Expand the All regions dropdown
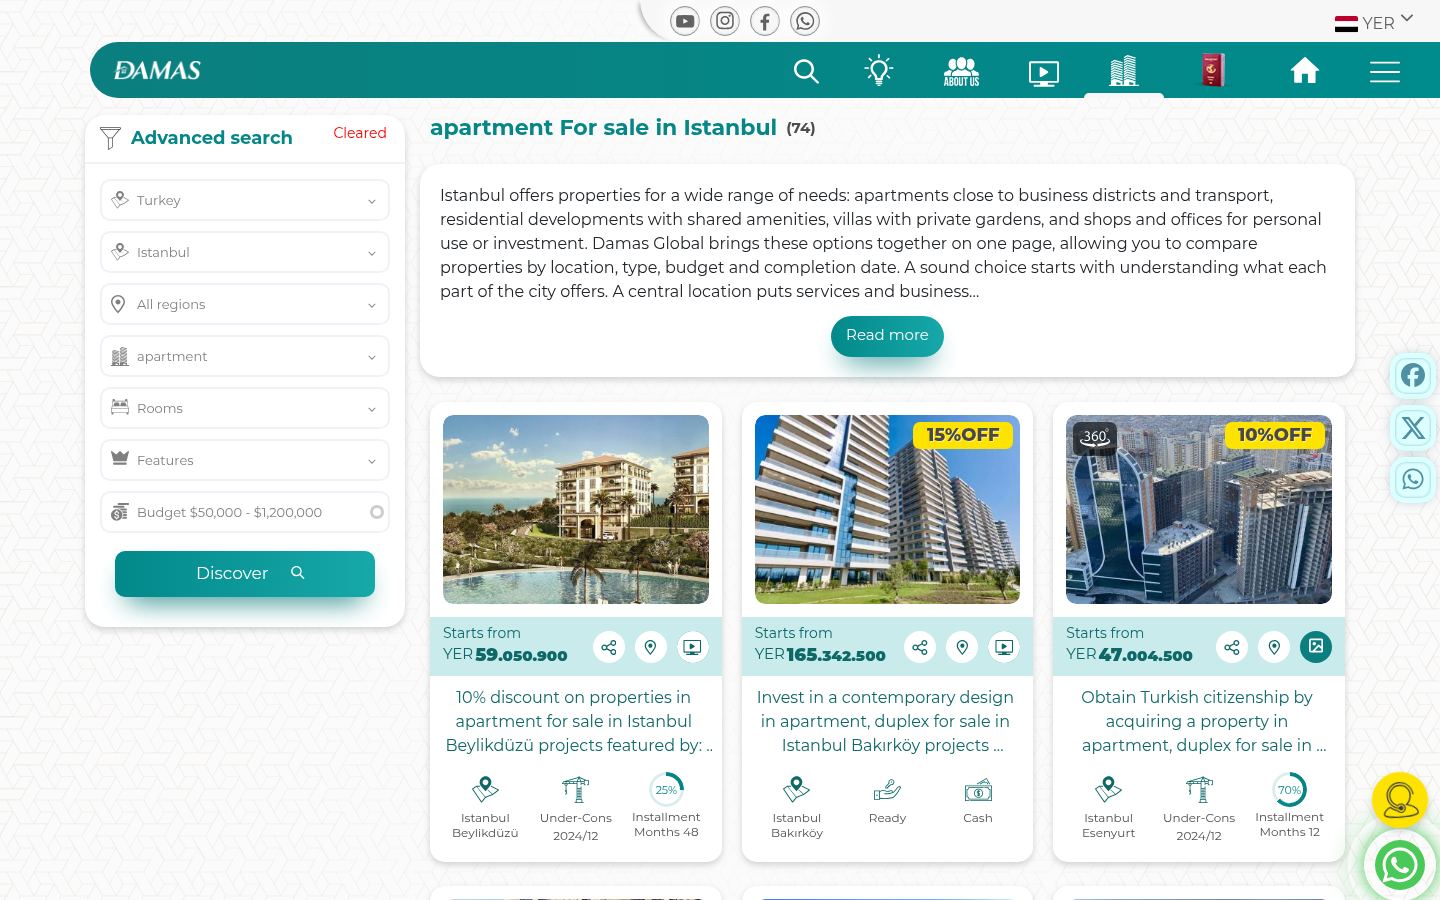The image size is (1440, 900). 245,304
